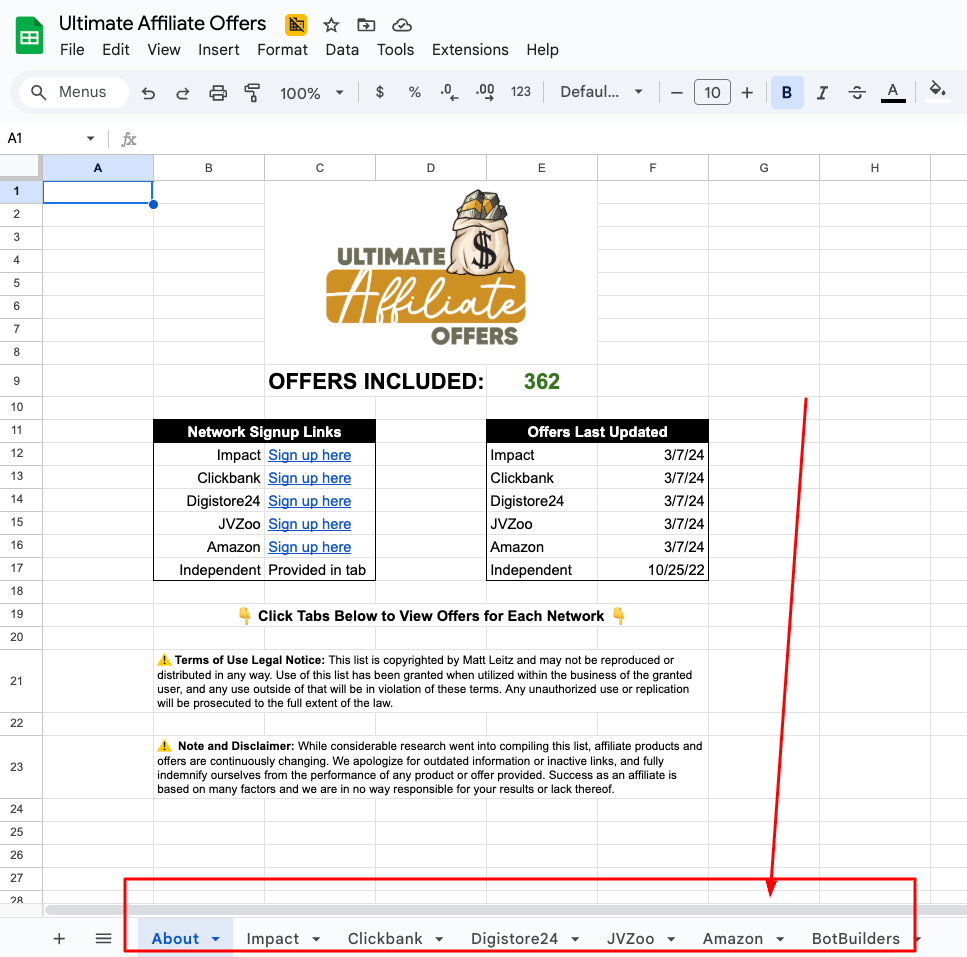Open the text color picker
The width and height of the screenshot is (967, 957).
[892, 92]
